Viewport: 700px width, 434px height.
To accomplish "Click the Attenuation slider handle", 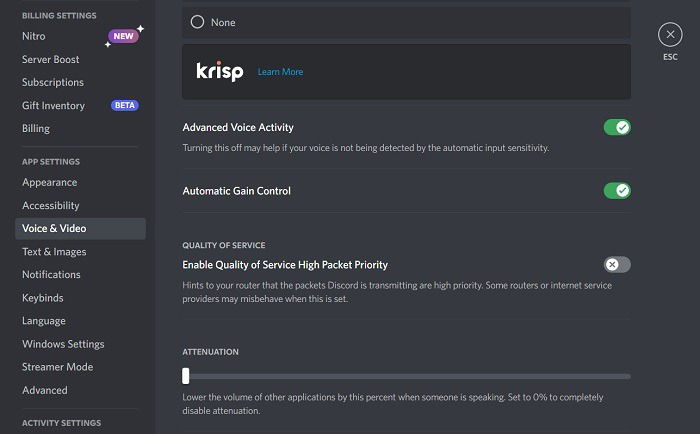I will [186, 376].
